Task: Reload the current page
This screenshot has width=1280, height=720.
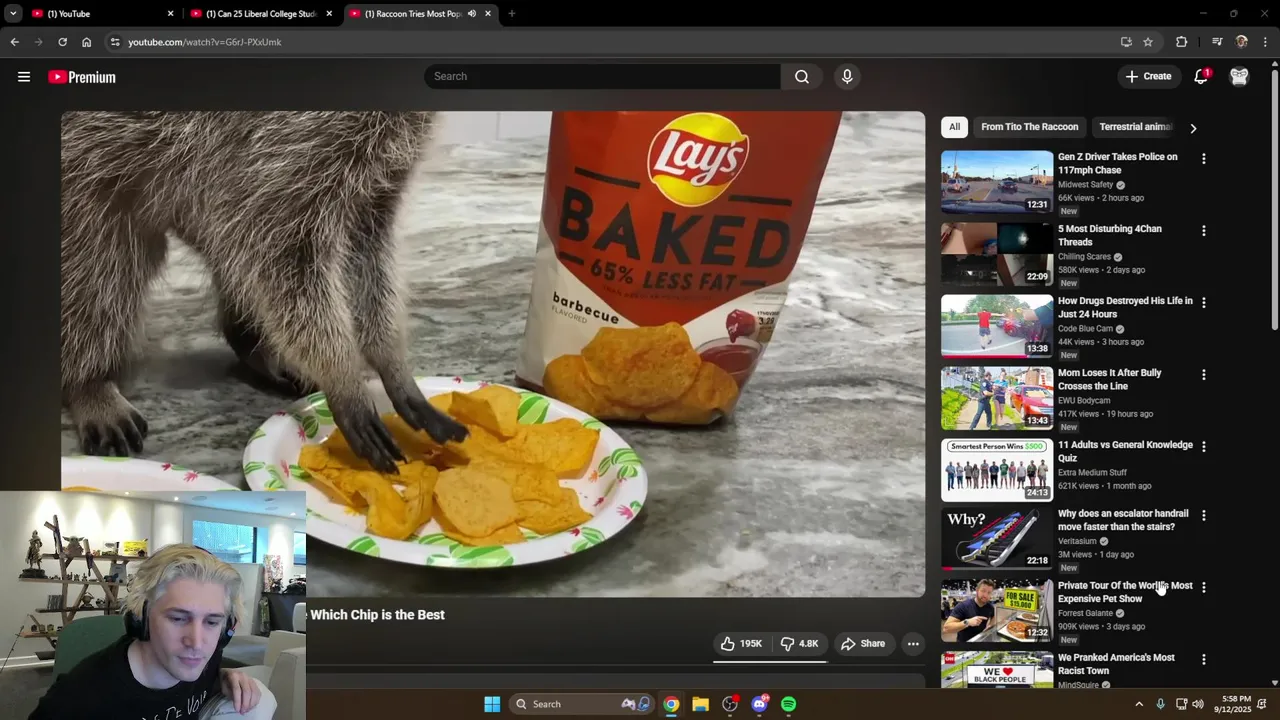Action: tap(62, 42)
